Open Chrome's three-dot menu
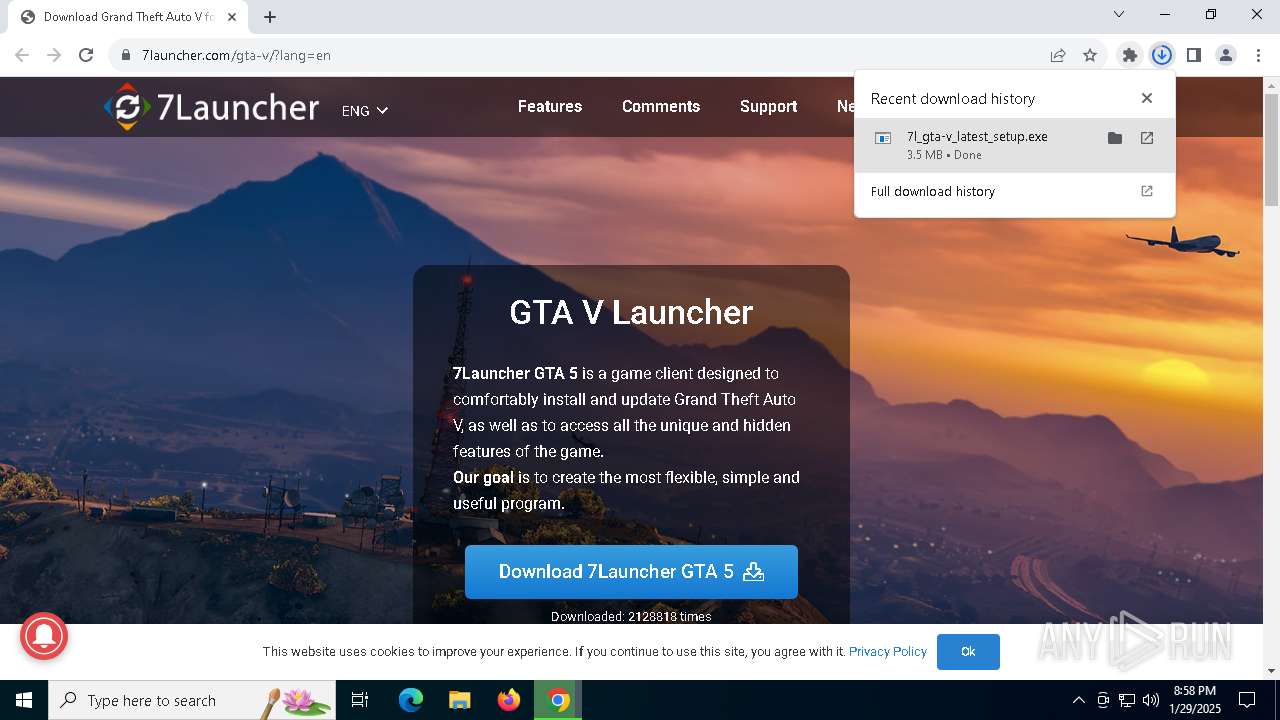1280x720 pixels. pyautogui.click(x=1257, y=55)
